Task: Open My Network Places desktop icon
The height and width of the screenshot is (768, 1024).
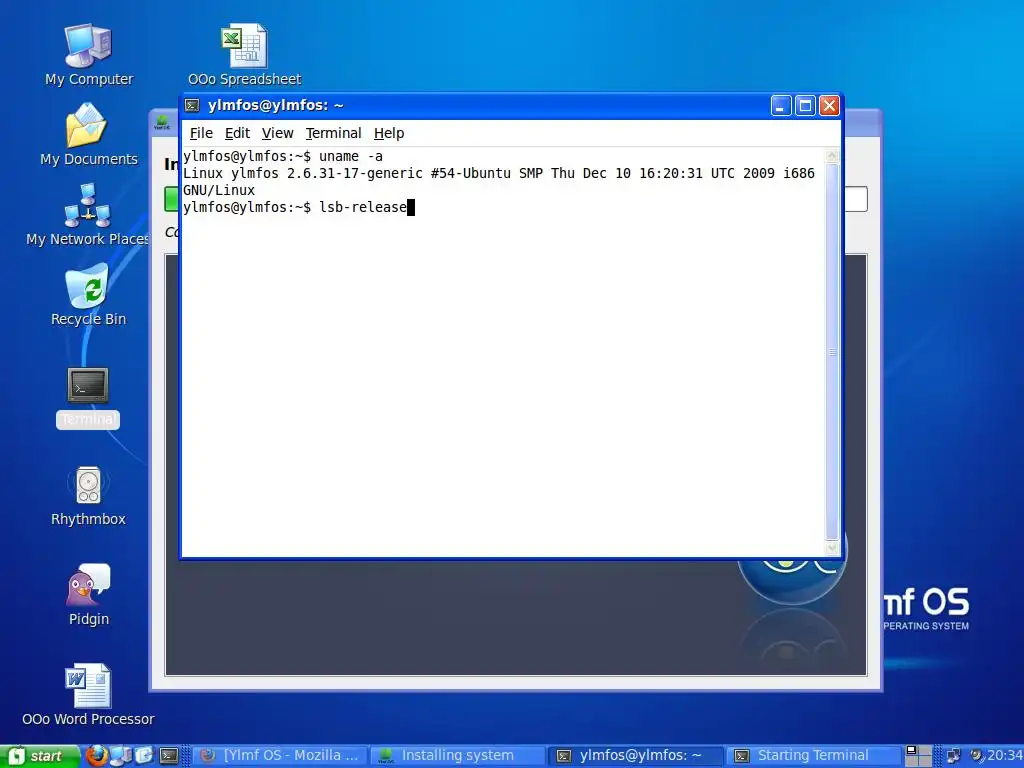Action: 88,215
